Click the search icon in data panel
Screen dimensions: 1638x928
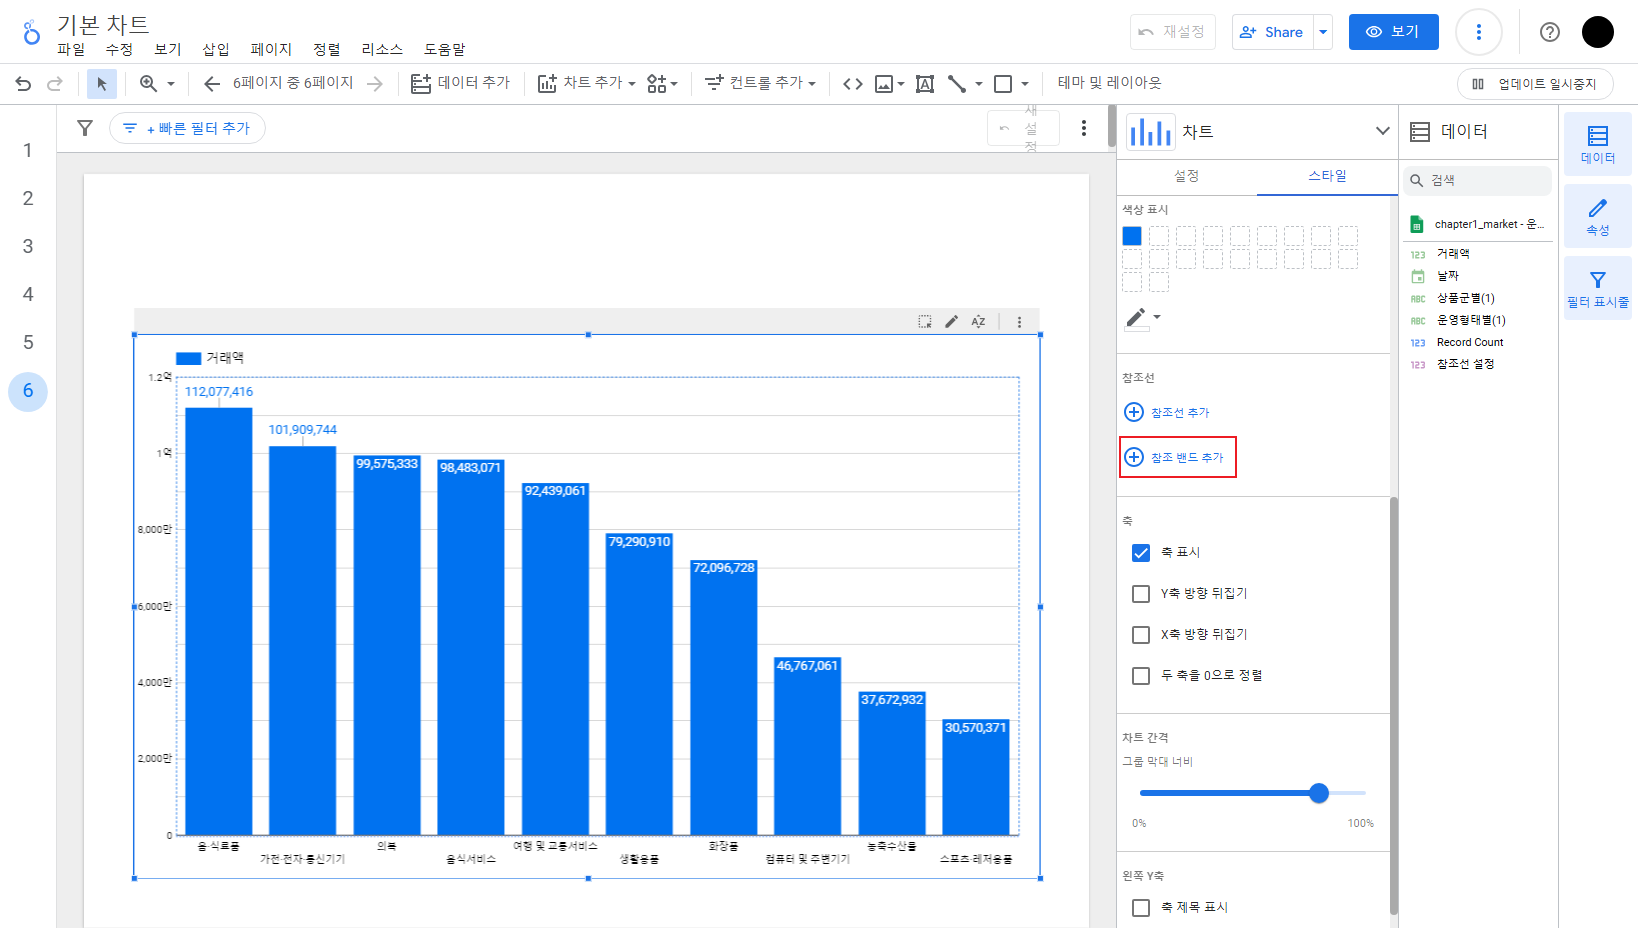(x=1417, y=181)
